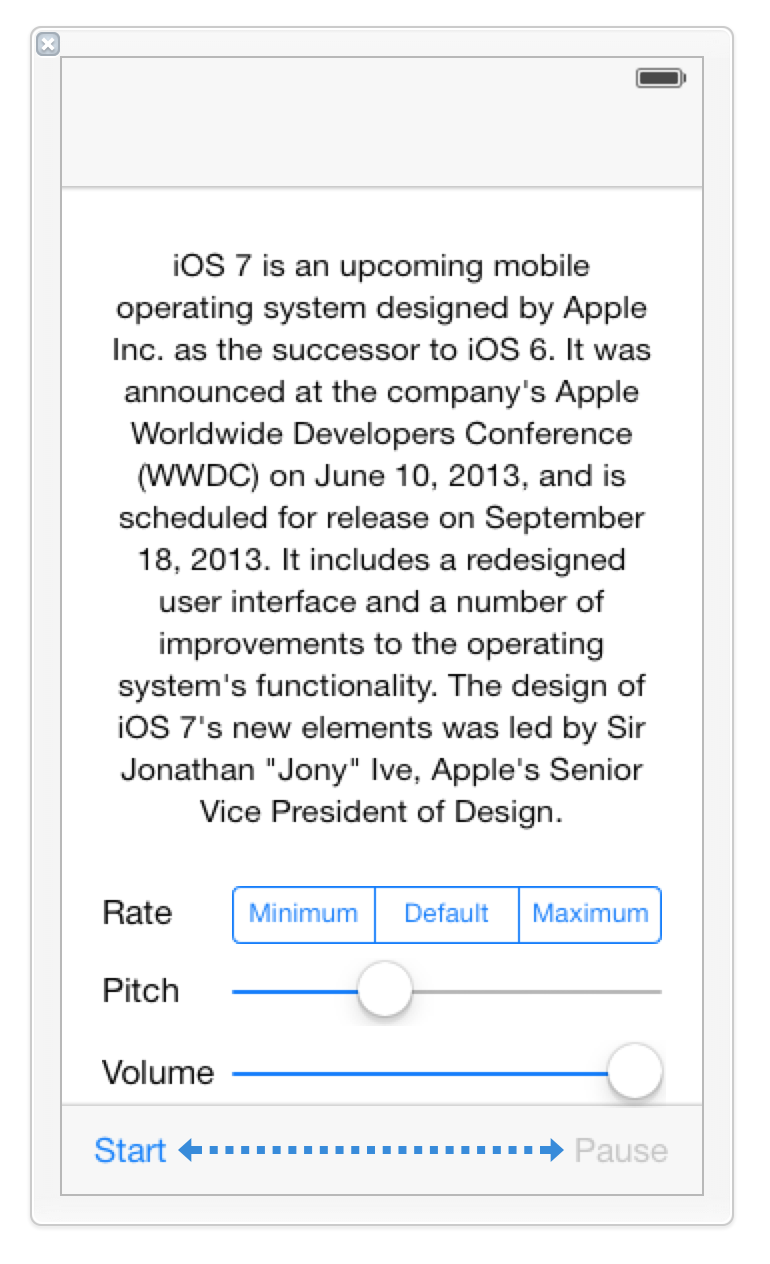Click the iOS 7 description text view
The image size is (770, 1264).
tap(382, 539)
